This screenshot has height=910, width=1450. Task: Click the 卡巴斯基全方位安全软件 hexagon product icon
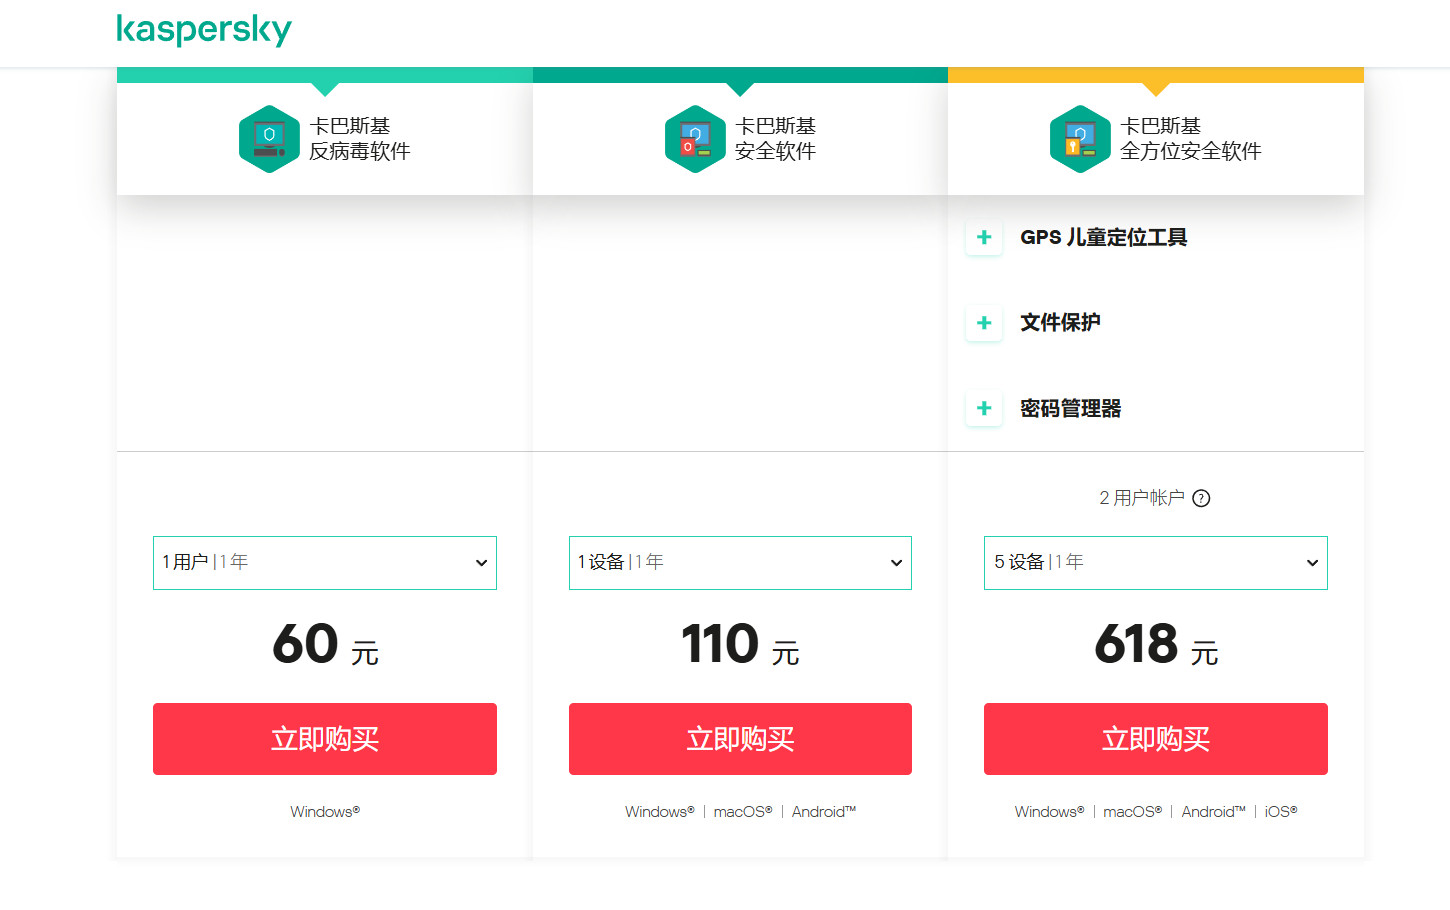pyautogui.click(x=1080, y=139)
